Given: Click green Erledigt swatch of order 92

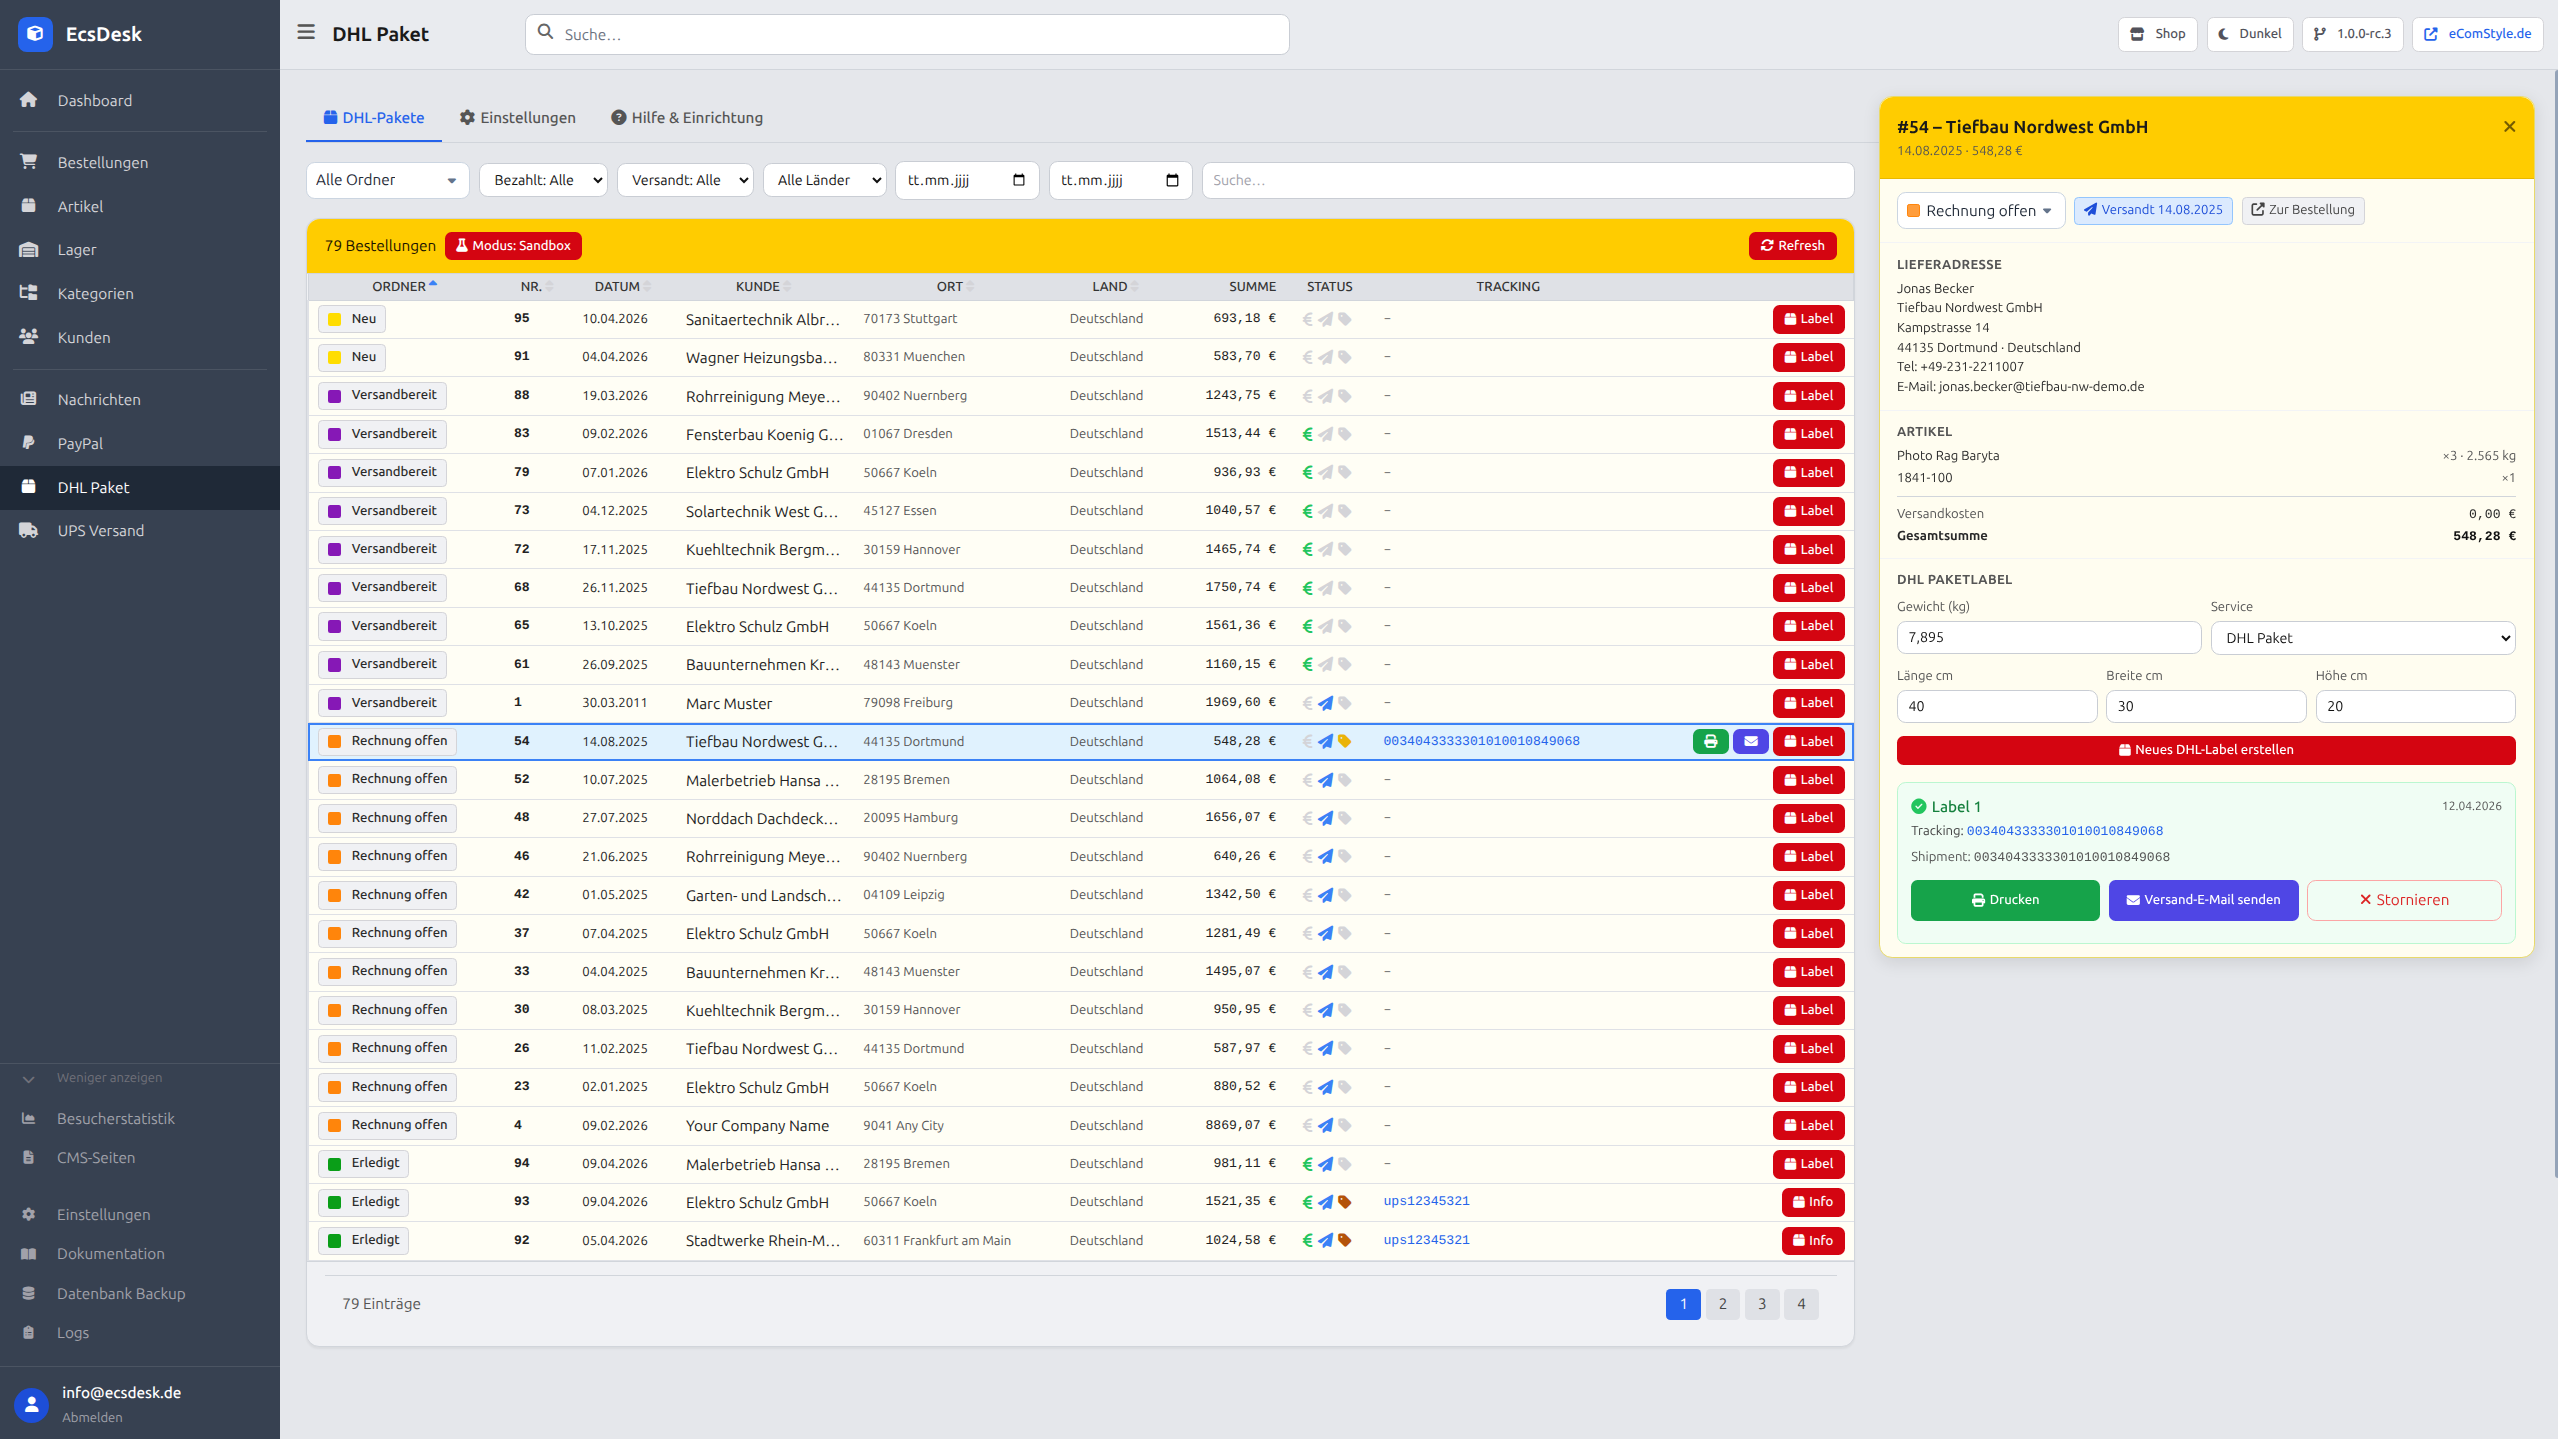Looking at the screenshot, I should tap(334, 1241).
